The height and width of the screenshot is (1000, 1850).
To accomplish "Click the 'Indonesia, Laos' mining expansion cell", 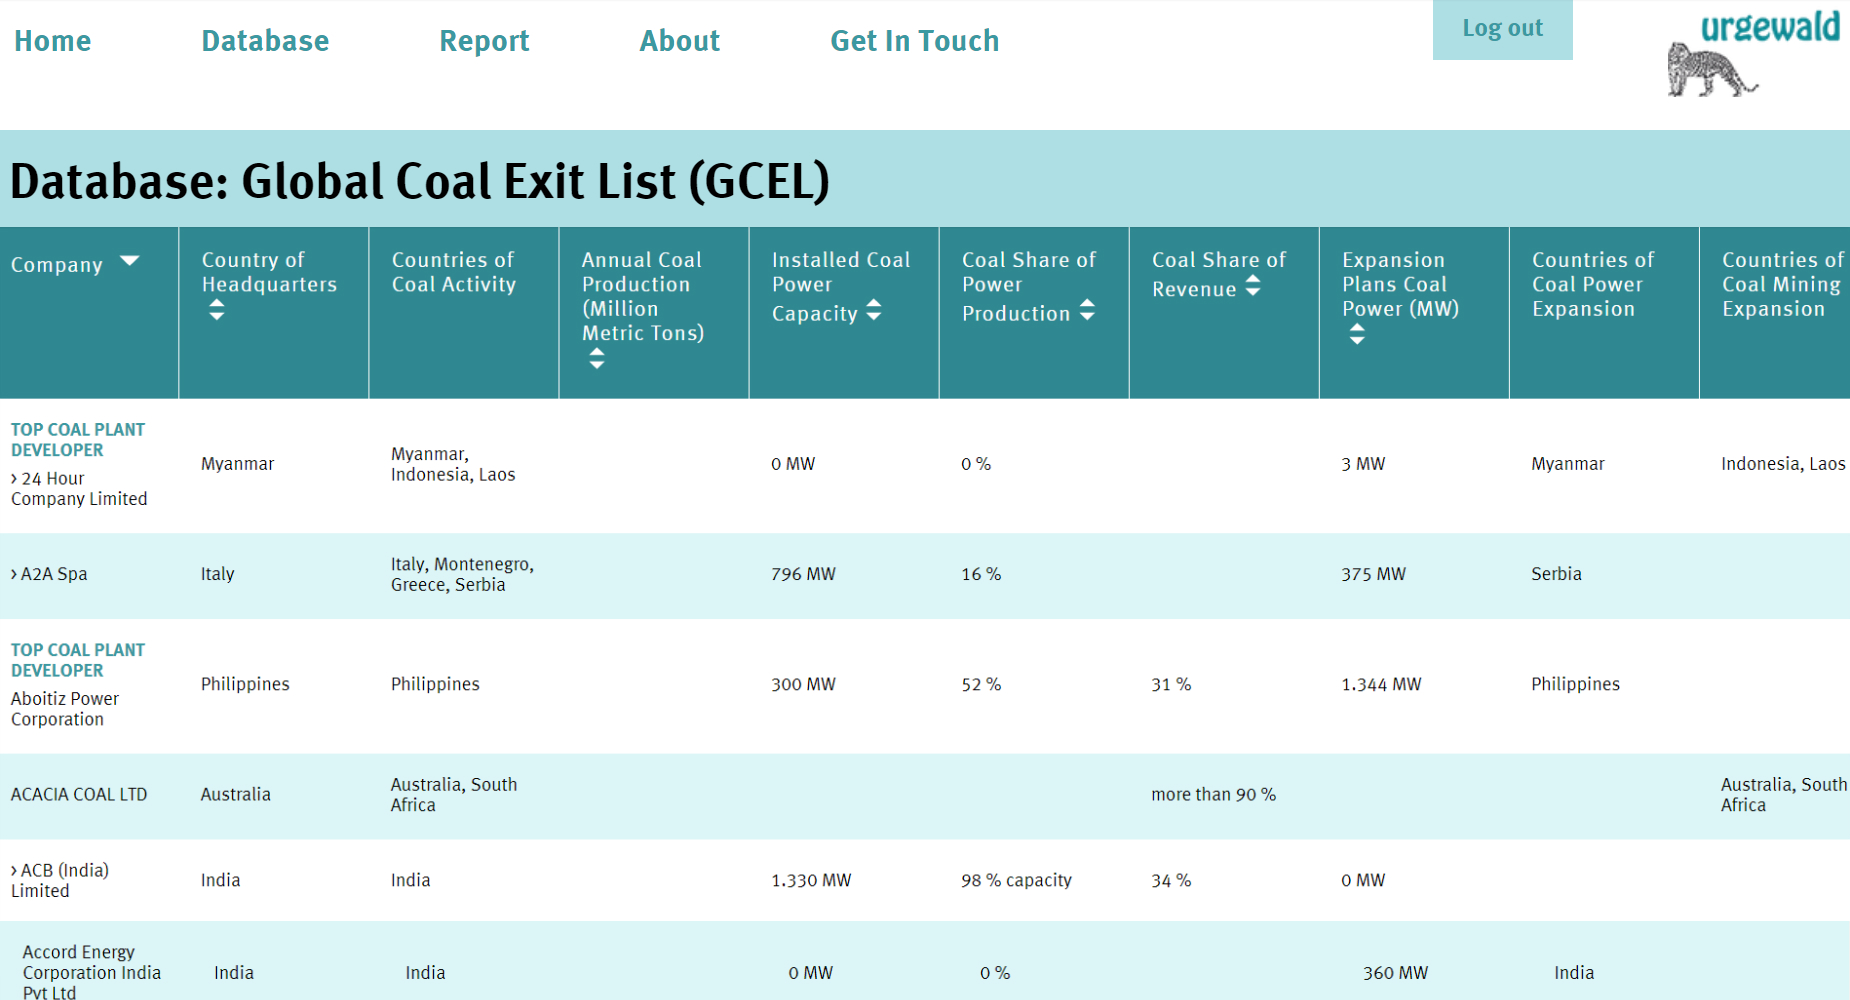I will (x=1783, y=464).
